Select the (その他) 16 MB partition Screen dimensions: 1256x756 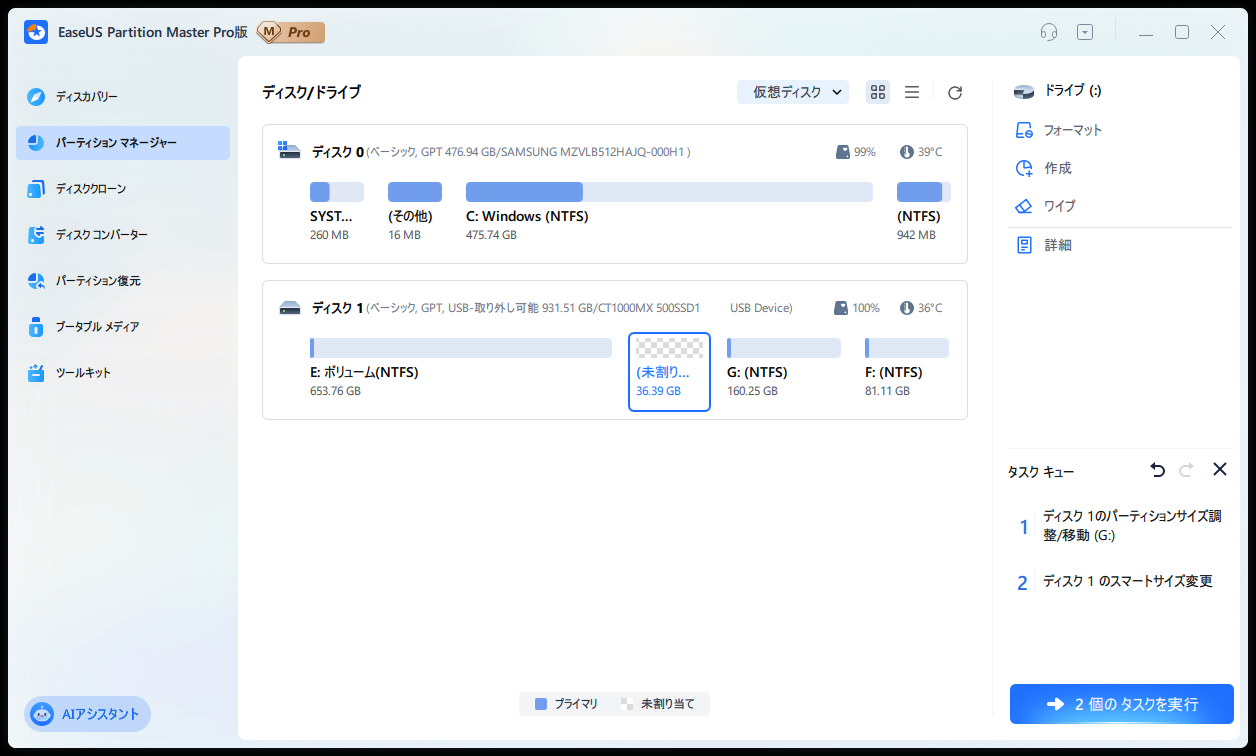[415, 211]
